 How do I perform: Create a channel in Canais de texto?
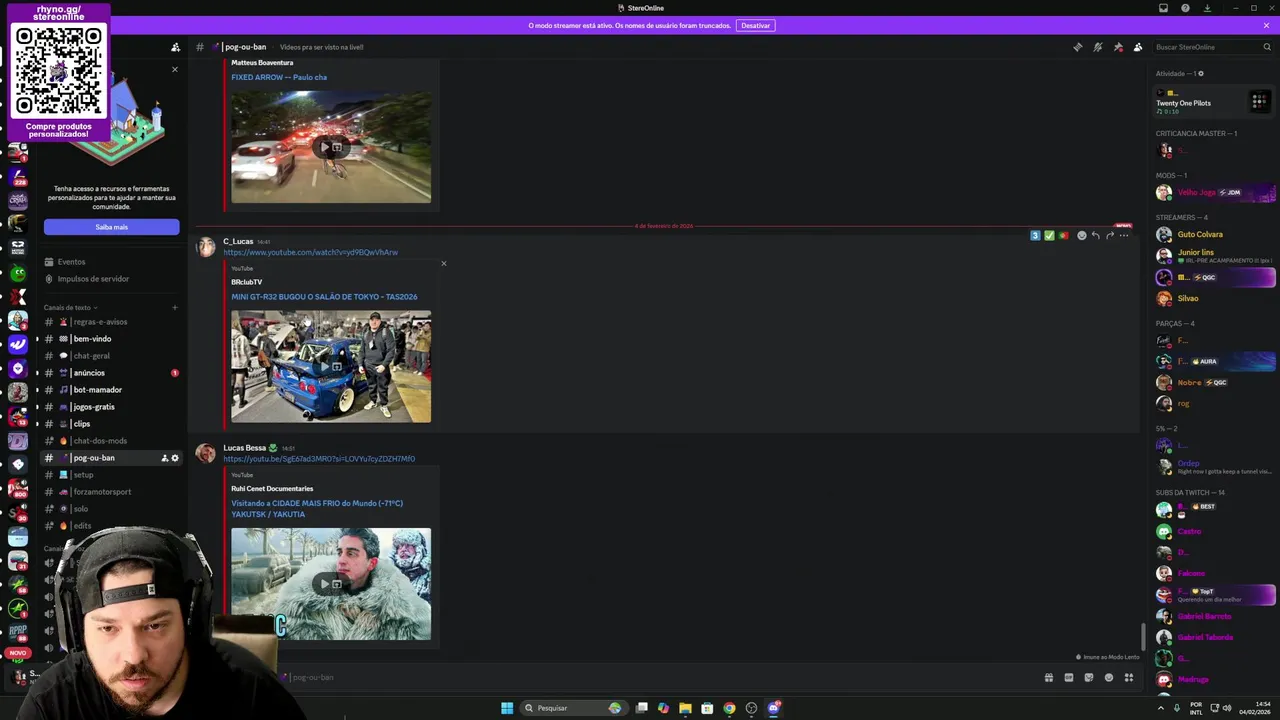(x=175, y=308)
